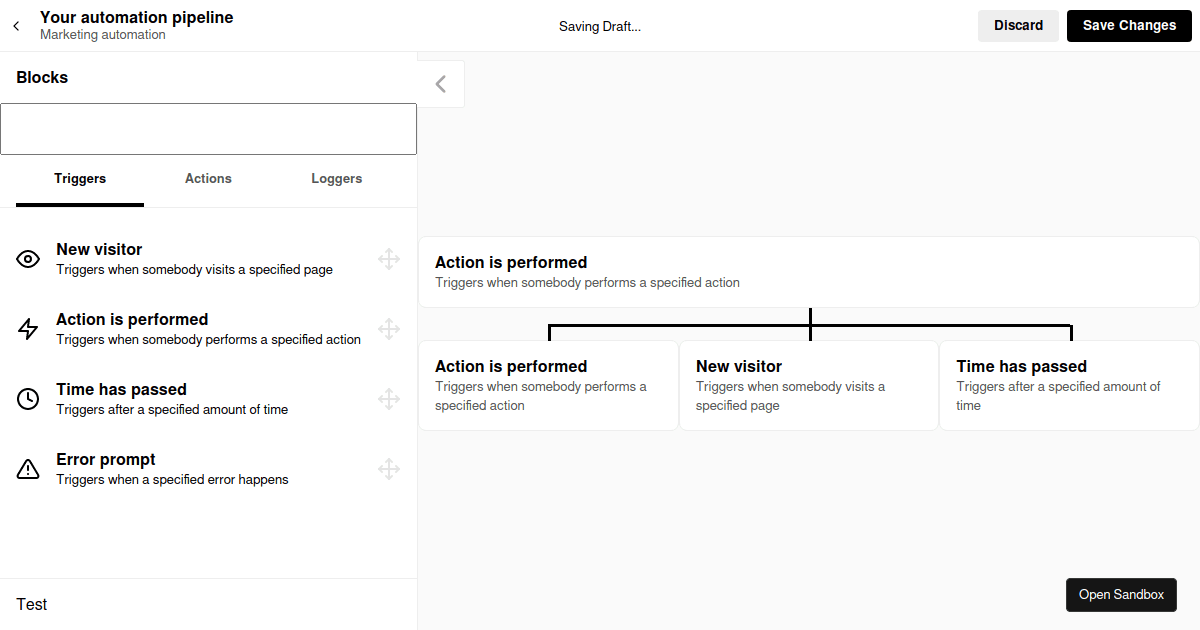
Task: Switch to the Loggers tab
Action: click(336, 178)
